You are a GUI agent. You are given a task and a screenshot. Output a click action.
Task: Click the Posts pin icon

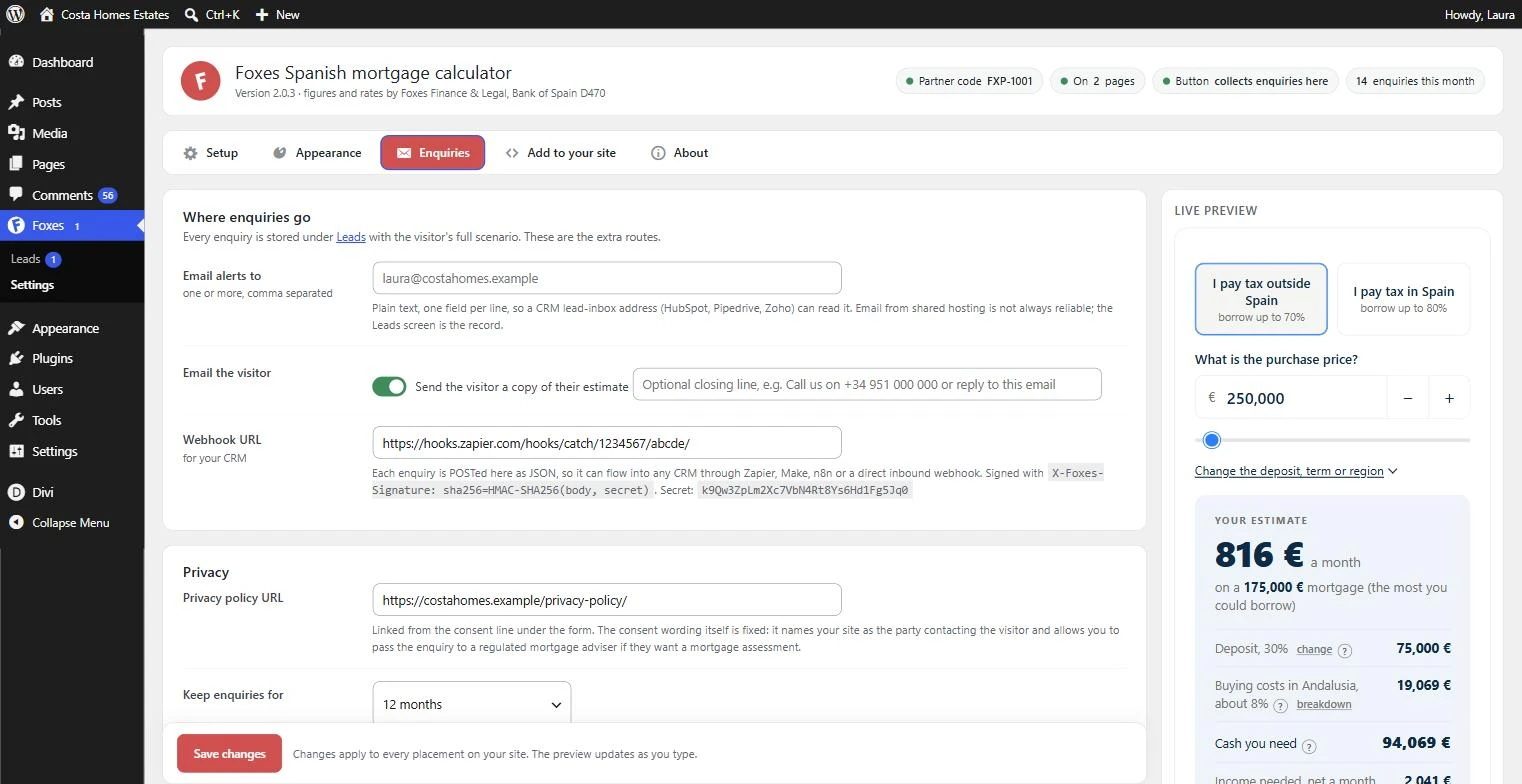[16, 102]
